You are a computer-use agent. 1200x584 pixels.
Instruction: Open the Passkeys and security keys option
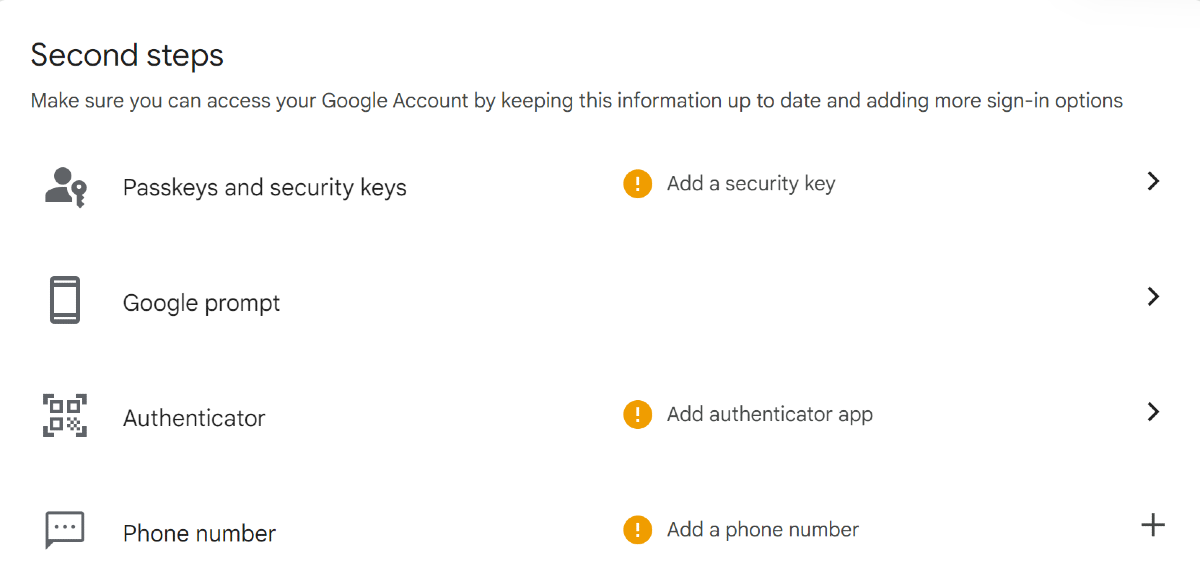[264, 188]
